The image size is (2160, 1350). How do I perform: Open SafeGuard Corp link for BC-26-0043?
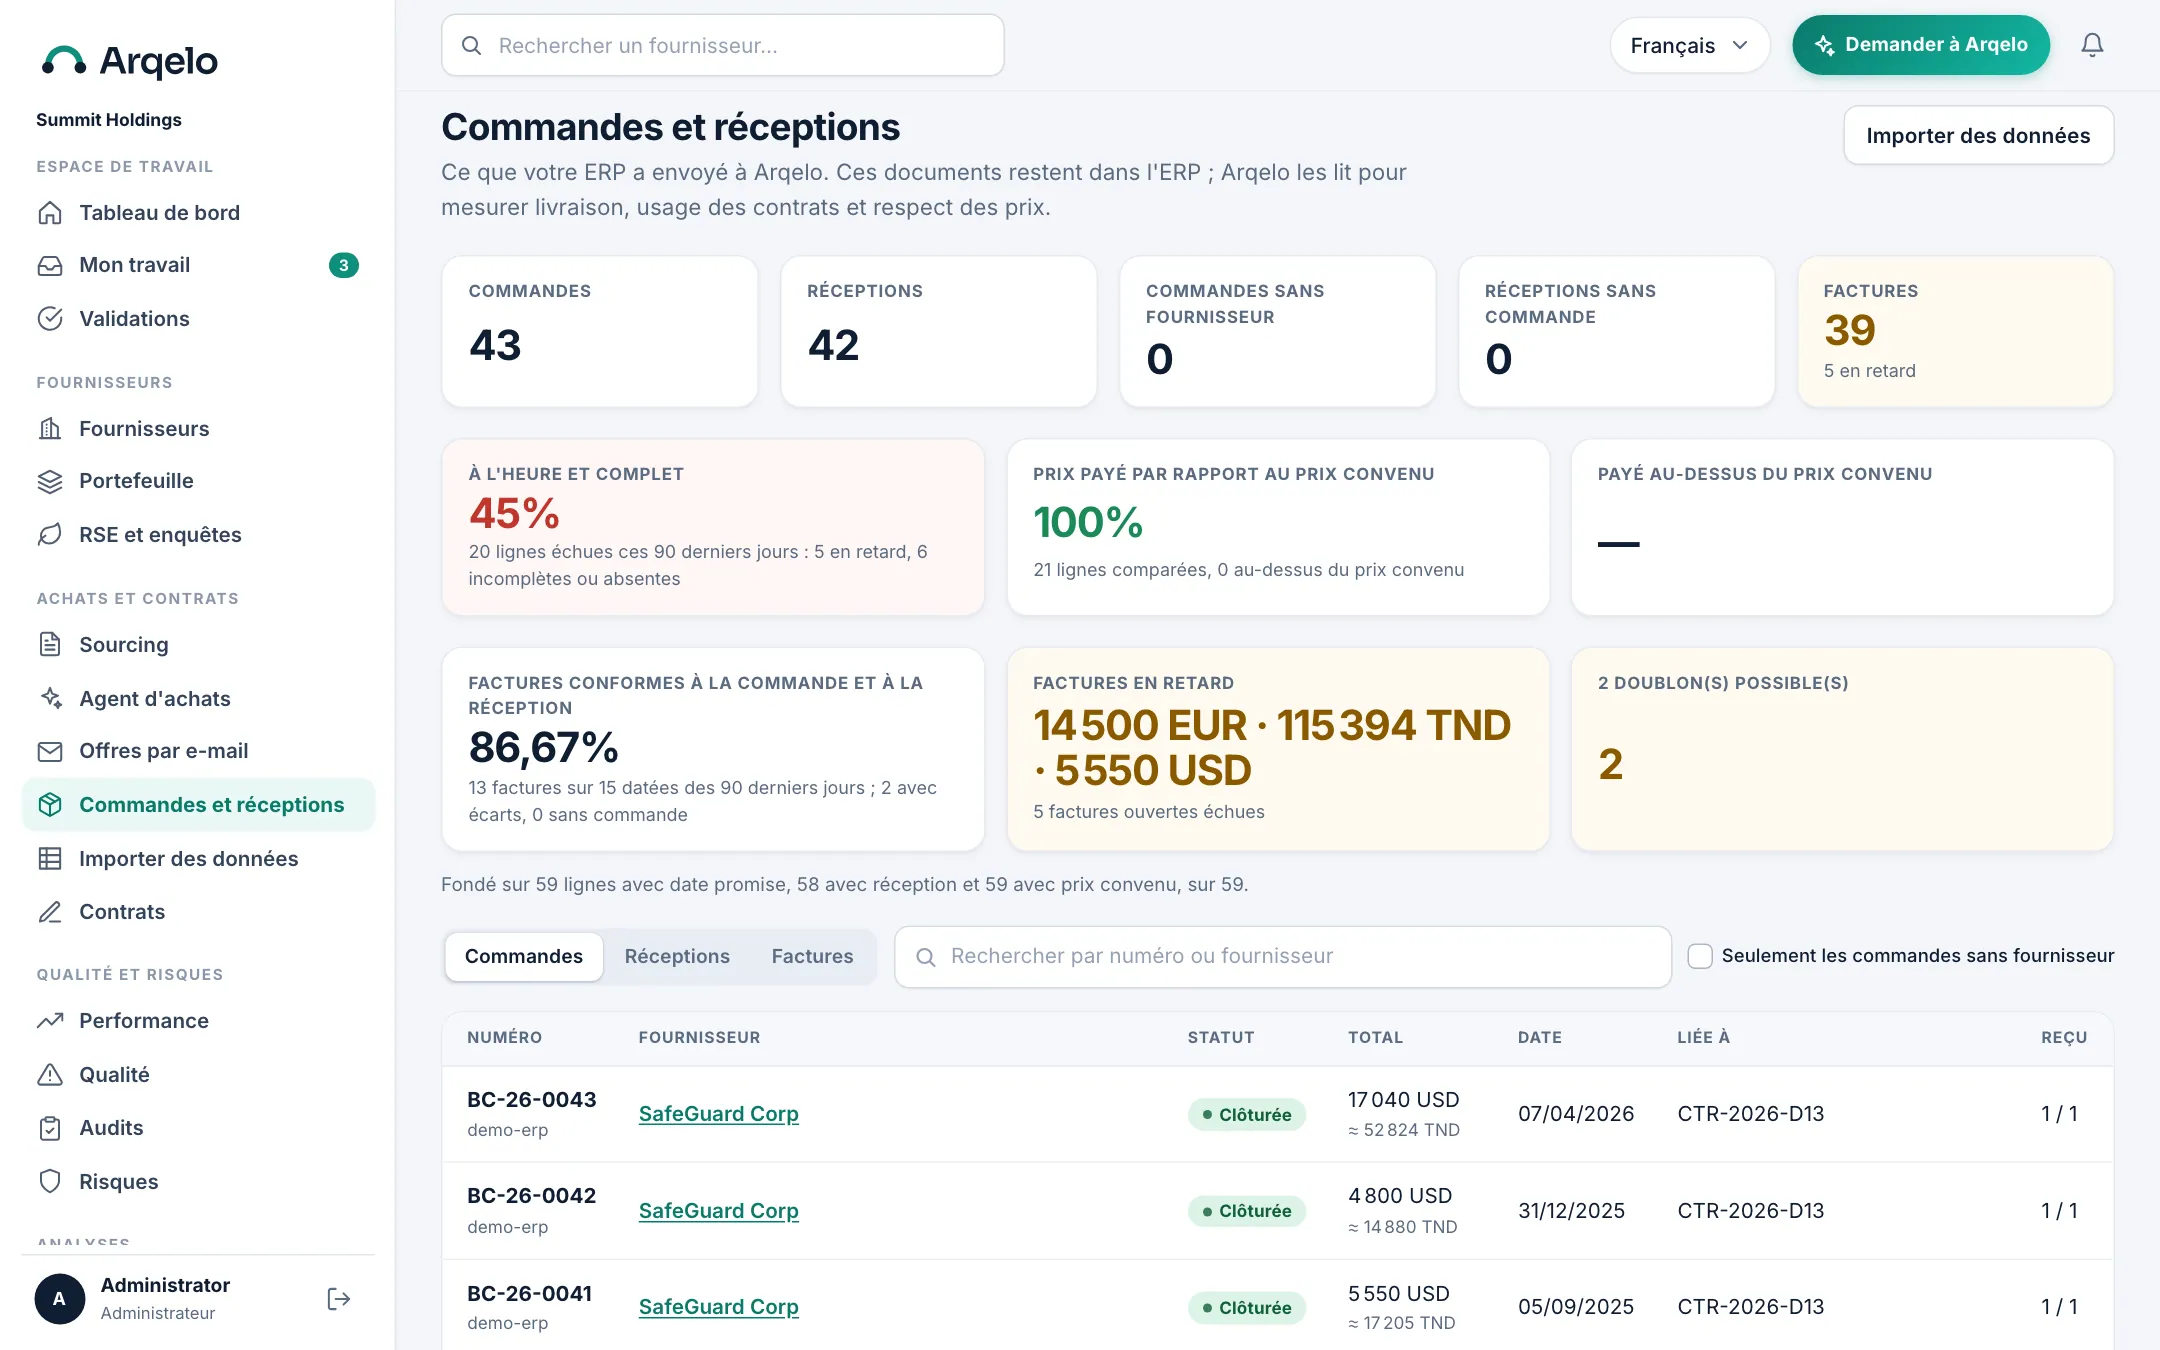[719, 1114]
